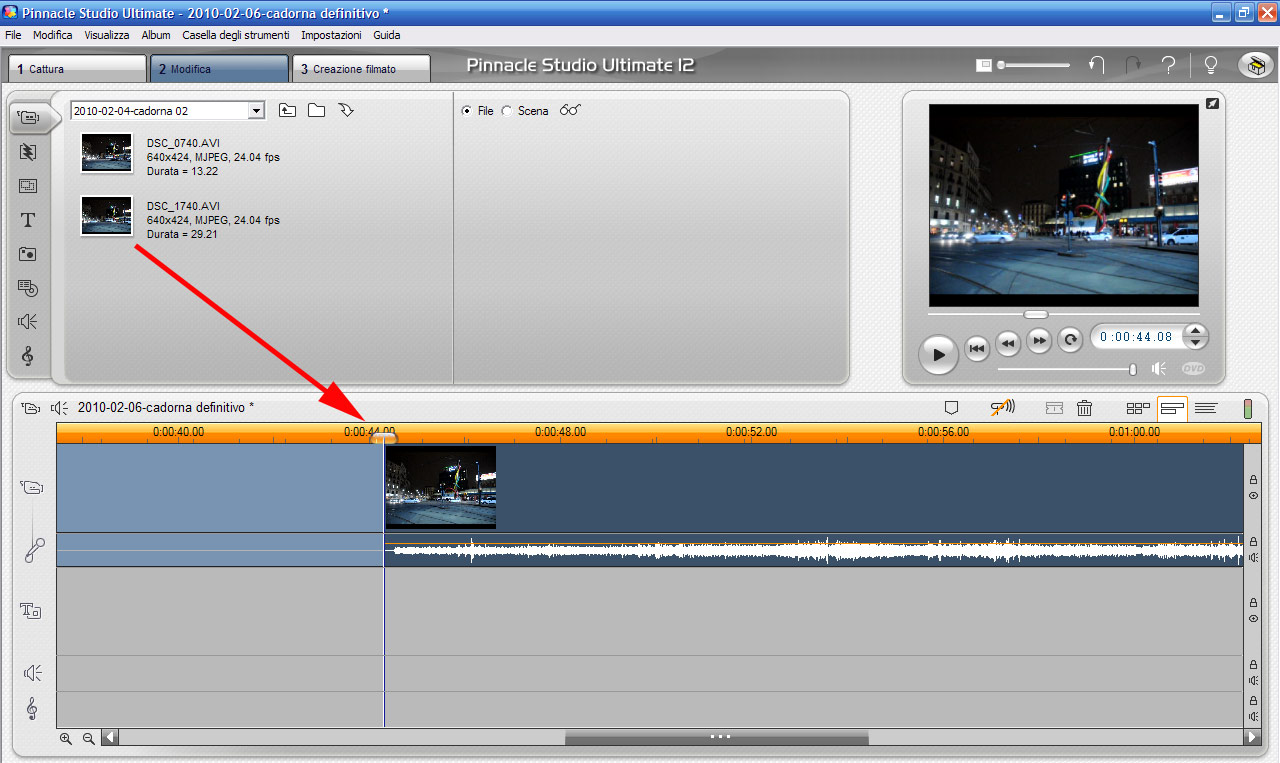Play the preview
The width and height of the screenshot is (1280, 763).
pyautogui.click(x=938, y=354)
